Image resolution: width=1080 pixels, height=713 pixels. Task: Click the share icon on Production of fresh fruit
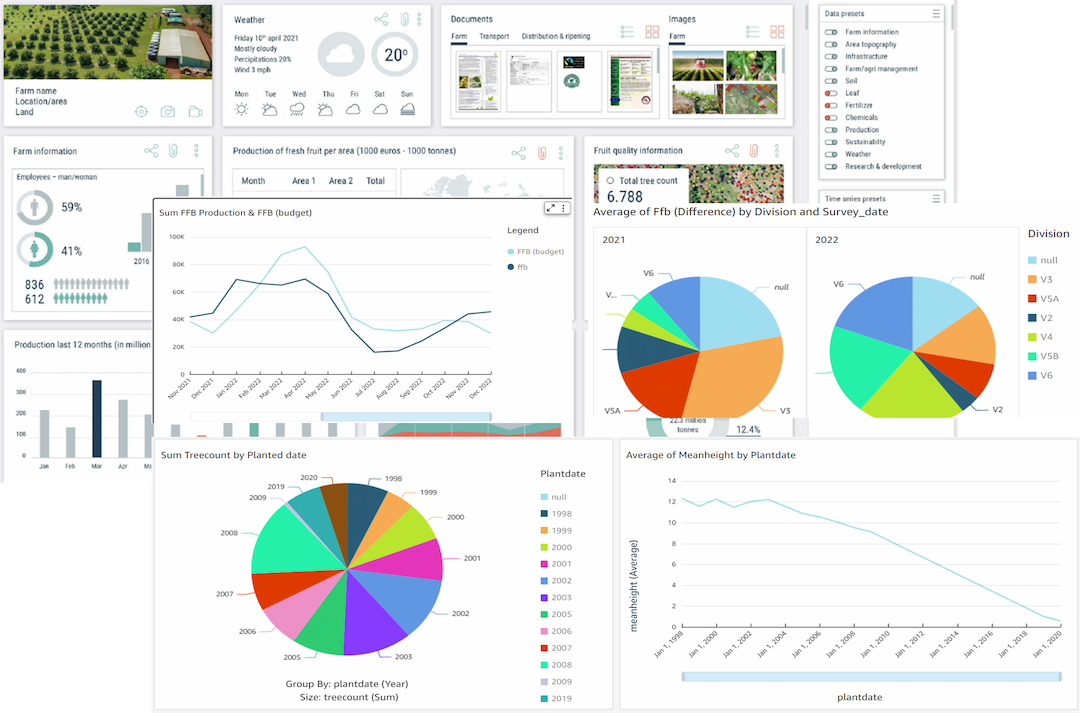(x=518, y=152)
